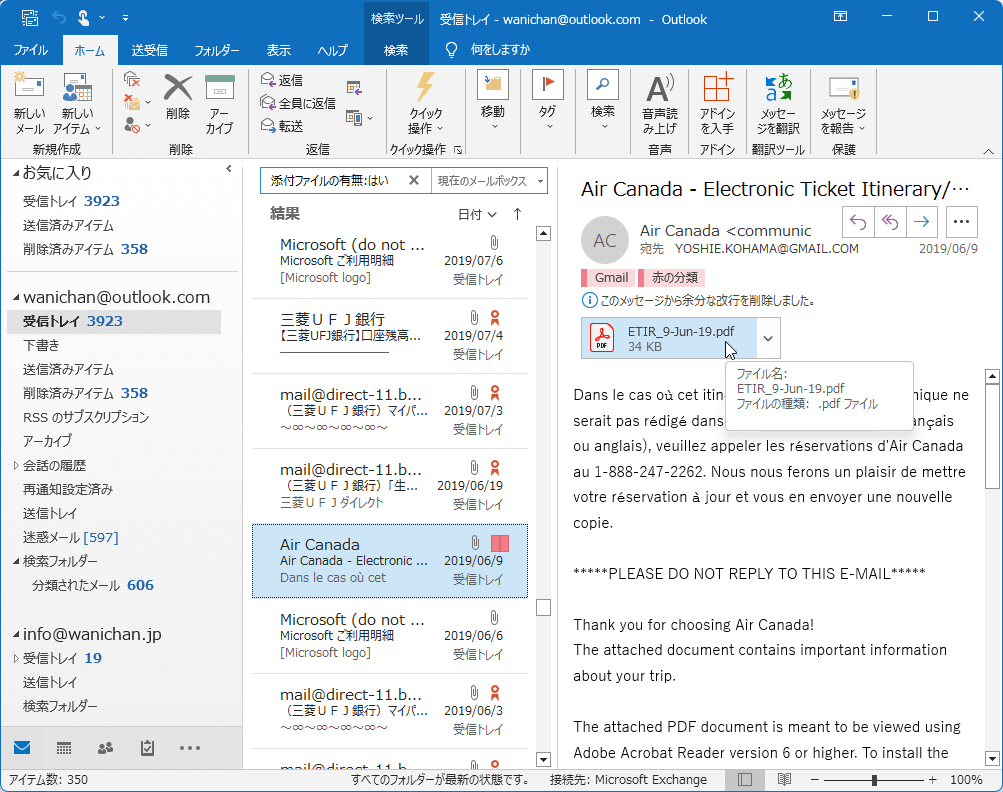Create a new mail with 新しいメール
1003x792 pixels.
tap(29, 102)
